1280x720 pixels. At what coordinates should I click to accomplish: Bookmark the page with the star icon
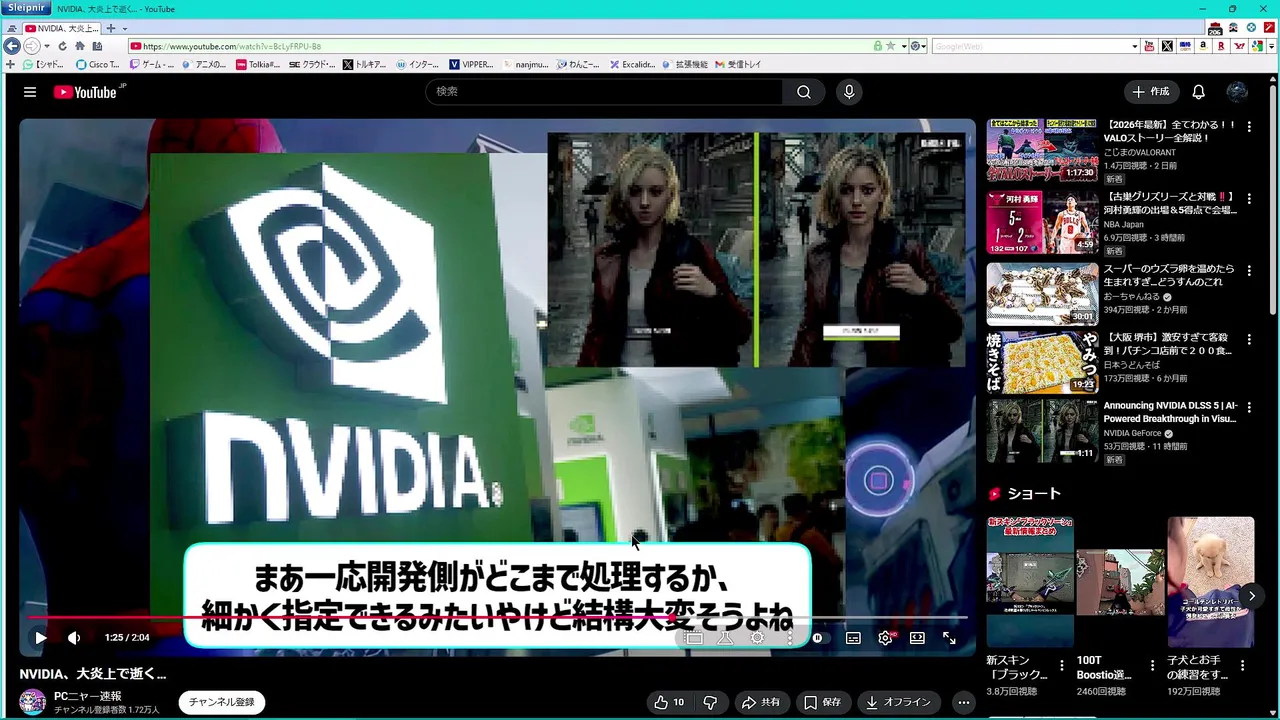coord(890,46)
